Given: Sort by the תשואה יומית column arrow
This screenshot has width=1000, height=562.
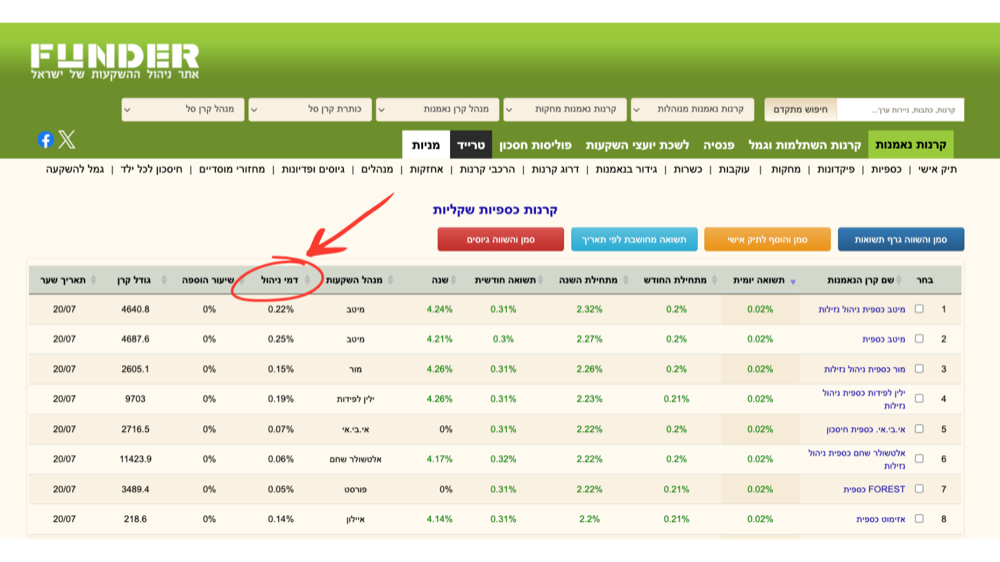Looking at the screenshot, I should coord(793,281).
